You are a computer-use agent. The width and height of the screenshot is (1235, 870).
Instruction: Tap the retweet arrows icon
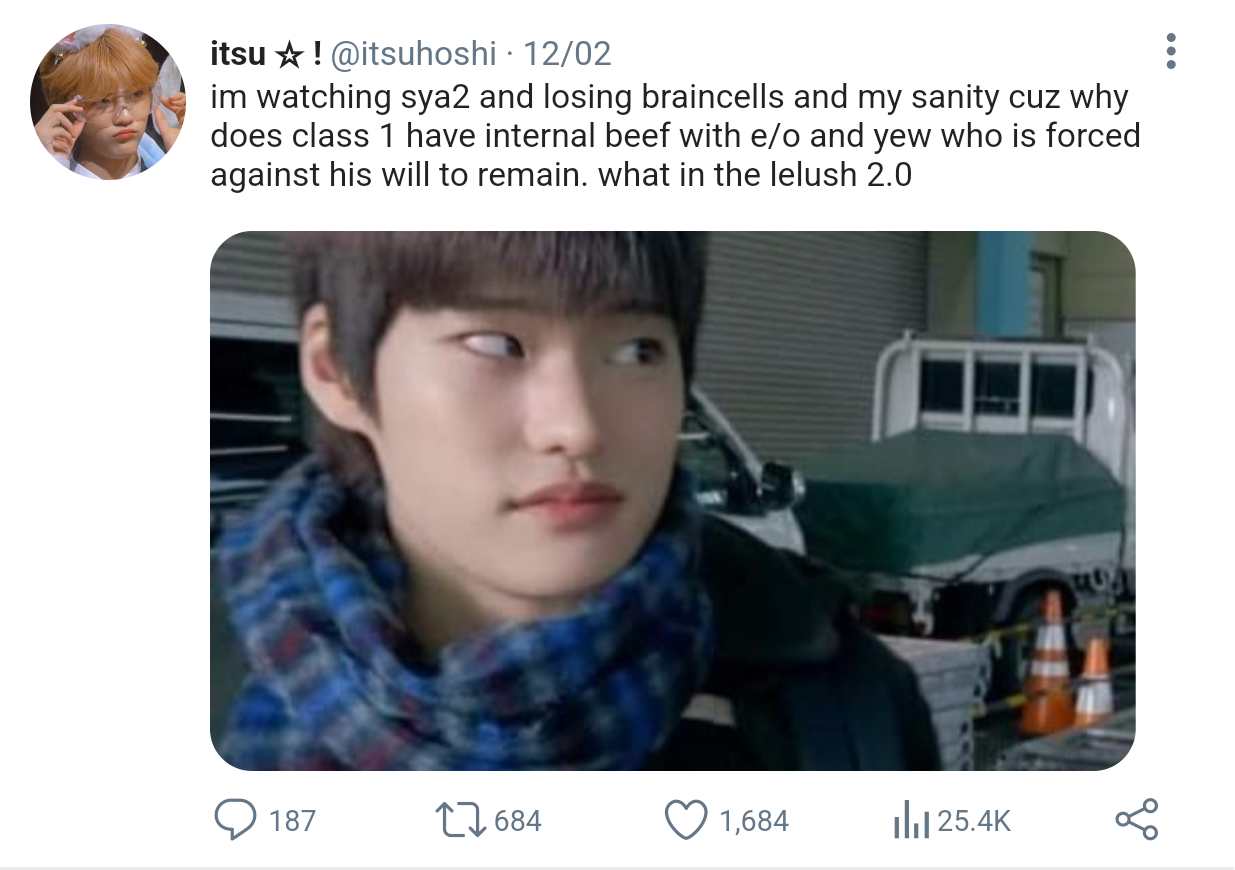click(x=463, y=820)
